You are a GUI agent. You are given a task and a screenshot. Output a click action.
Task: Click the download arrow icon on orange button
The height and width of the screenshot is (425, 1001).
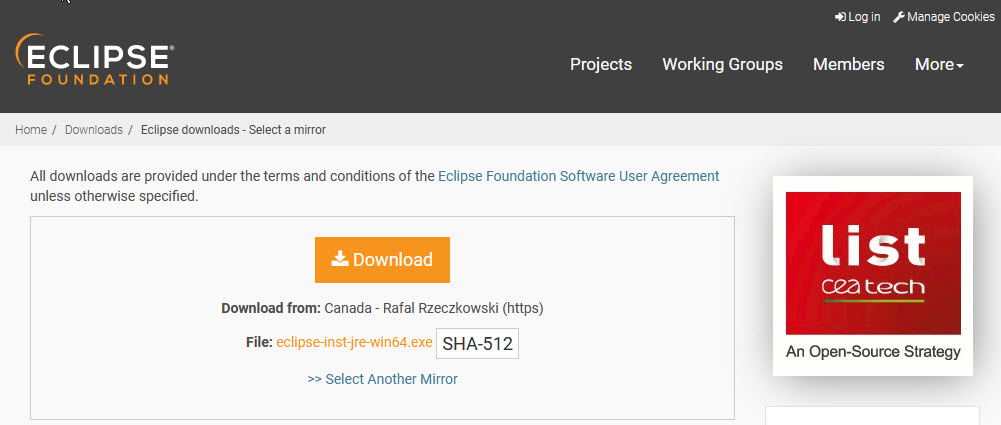(x=340, y=259)
